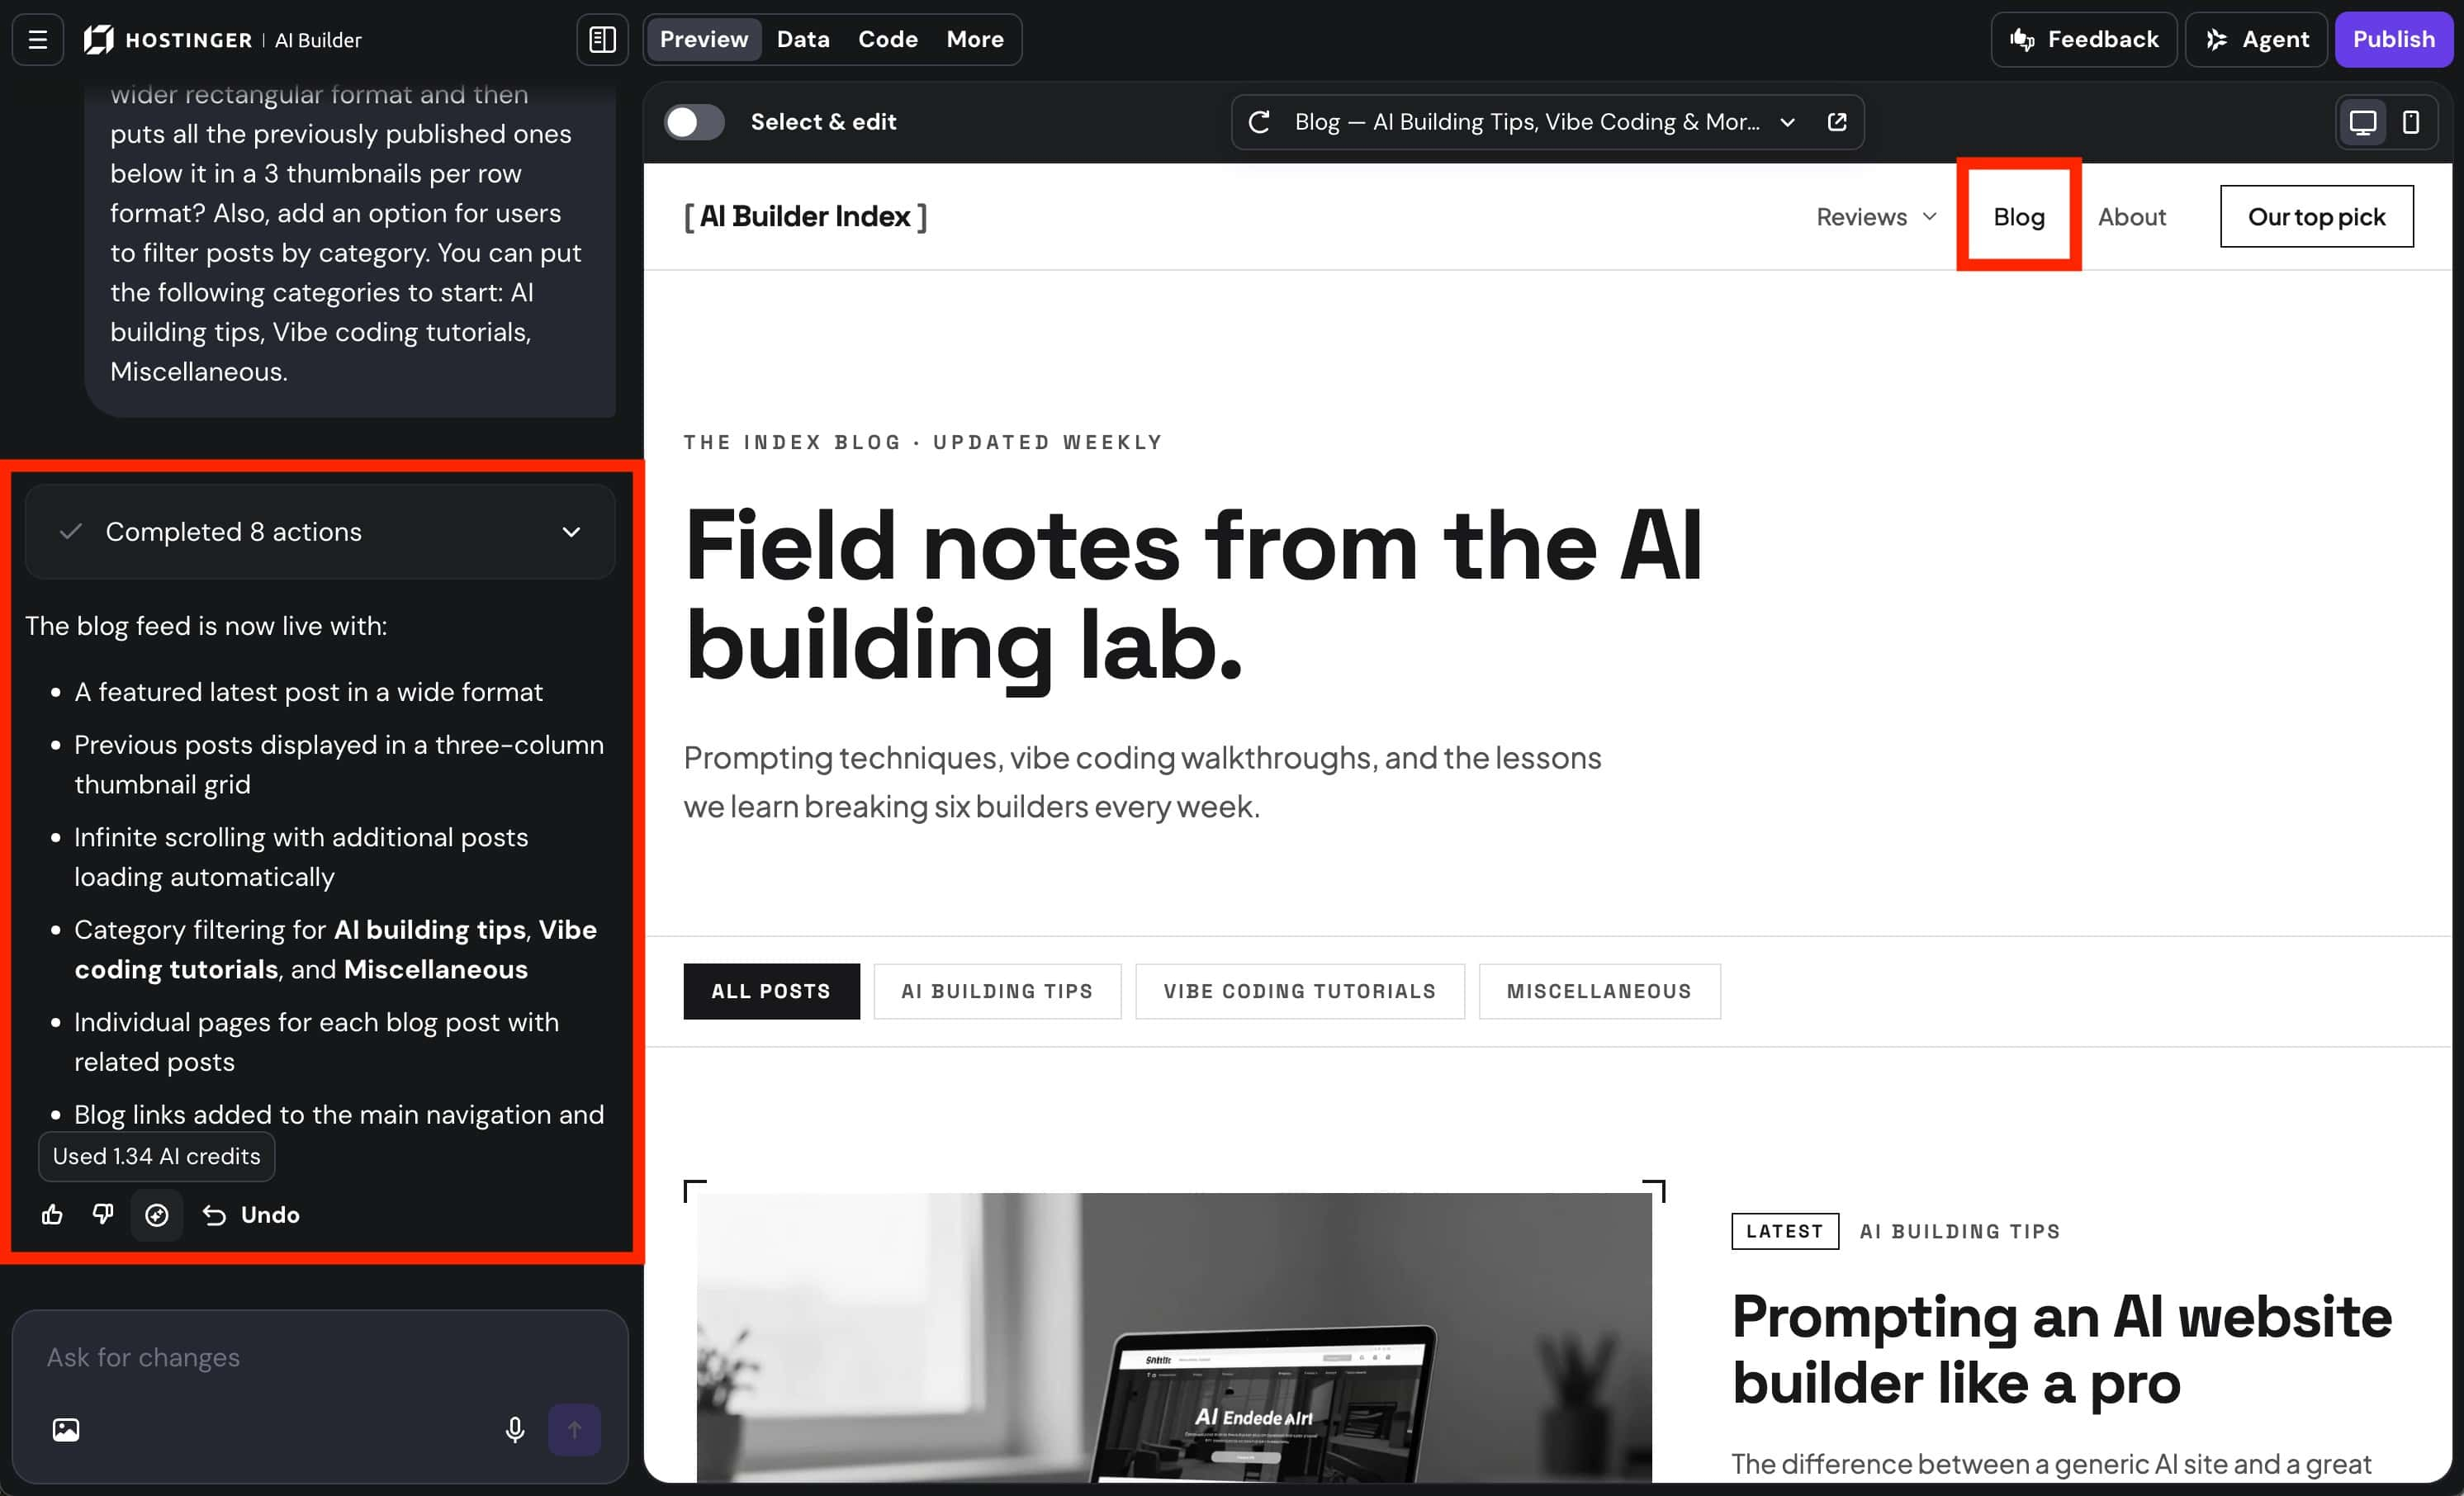Click the Used 1.34 AI credits badge

[x=157, y=1156]
